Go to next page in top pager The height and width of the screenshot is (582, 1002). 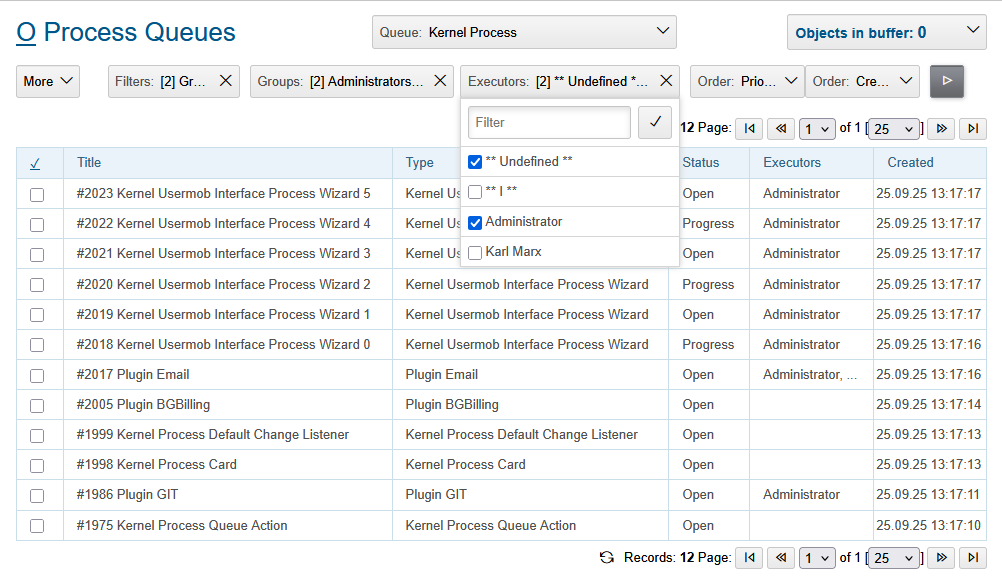[940, 128]
